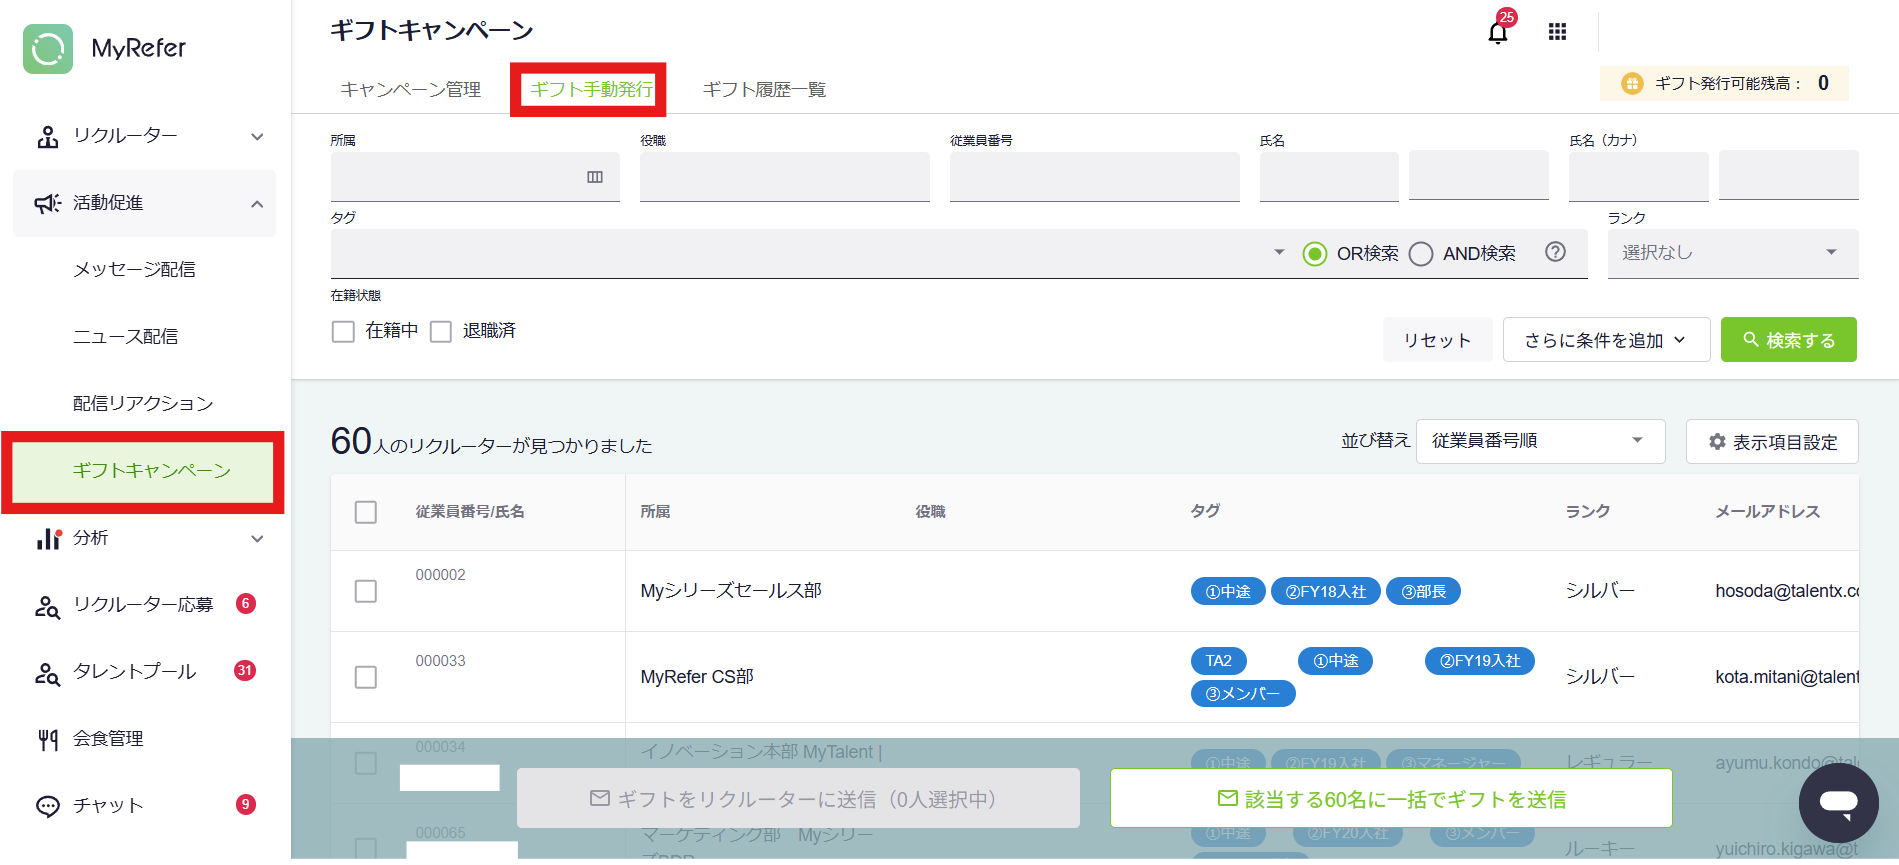Tick the select-all checkbox in table header
Screen dimensions: 1899x865
click(x=366, y=512)
